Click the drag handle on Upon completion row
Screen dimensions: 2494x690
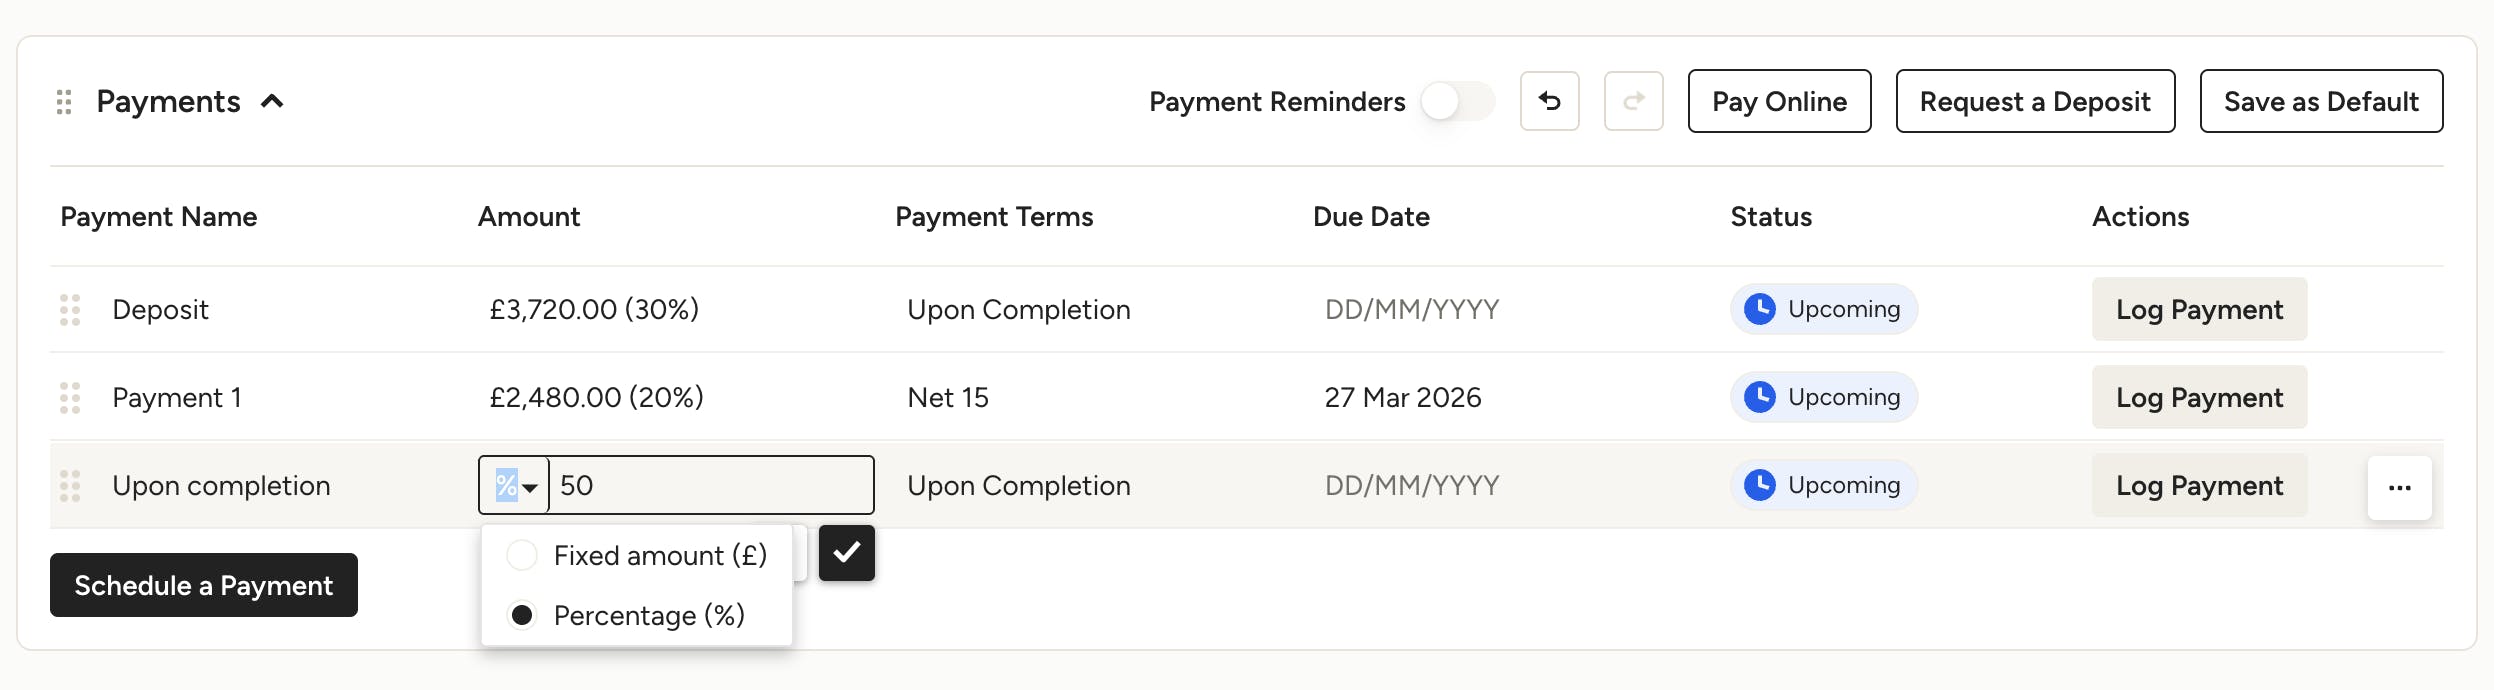pos(70,486)
